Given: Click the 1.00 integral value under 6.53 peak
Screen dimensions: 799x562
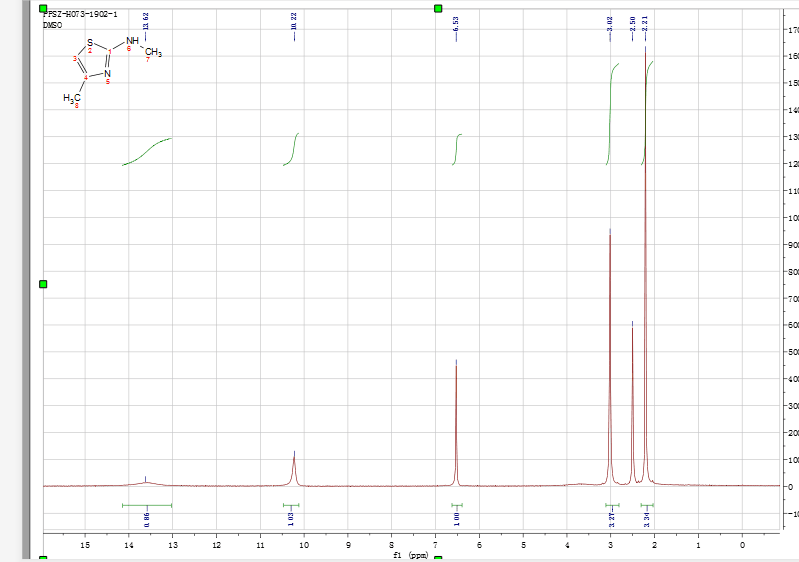Looking at the screenshot, I should tap(457, 518).
